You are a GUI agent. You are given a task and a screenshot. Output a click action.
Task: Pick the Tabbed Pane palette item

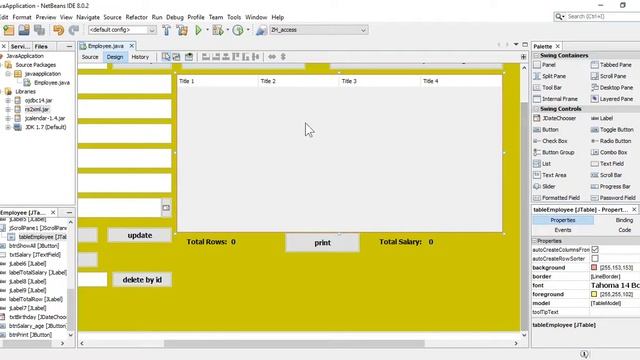(x=611, y=65)
